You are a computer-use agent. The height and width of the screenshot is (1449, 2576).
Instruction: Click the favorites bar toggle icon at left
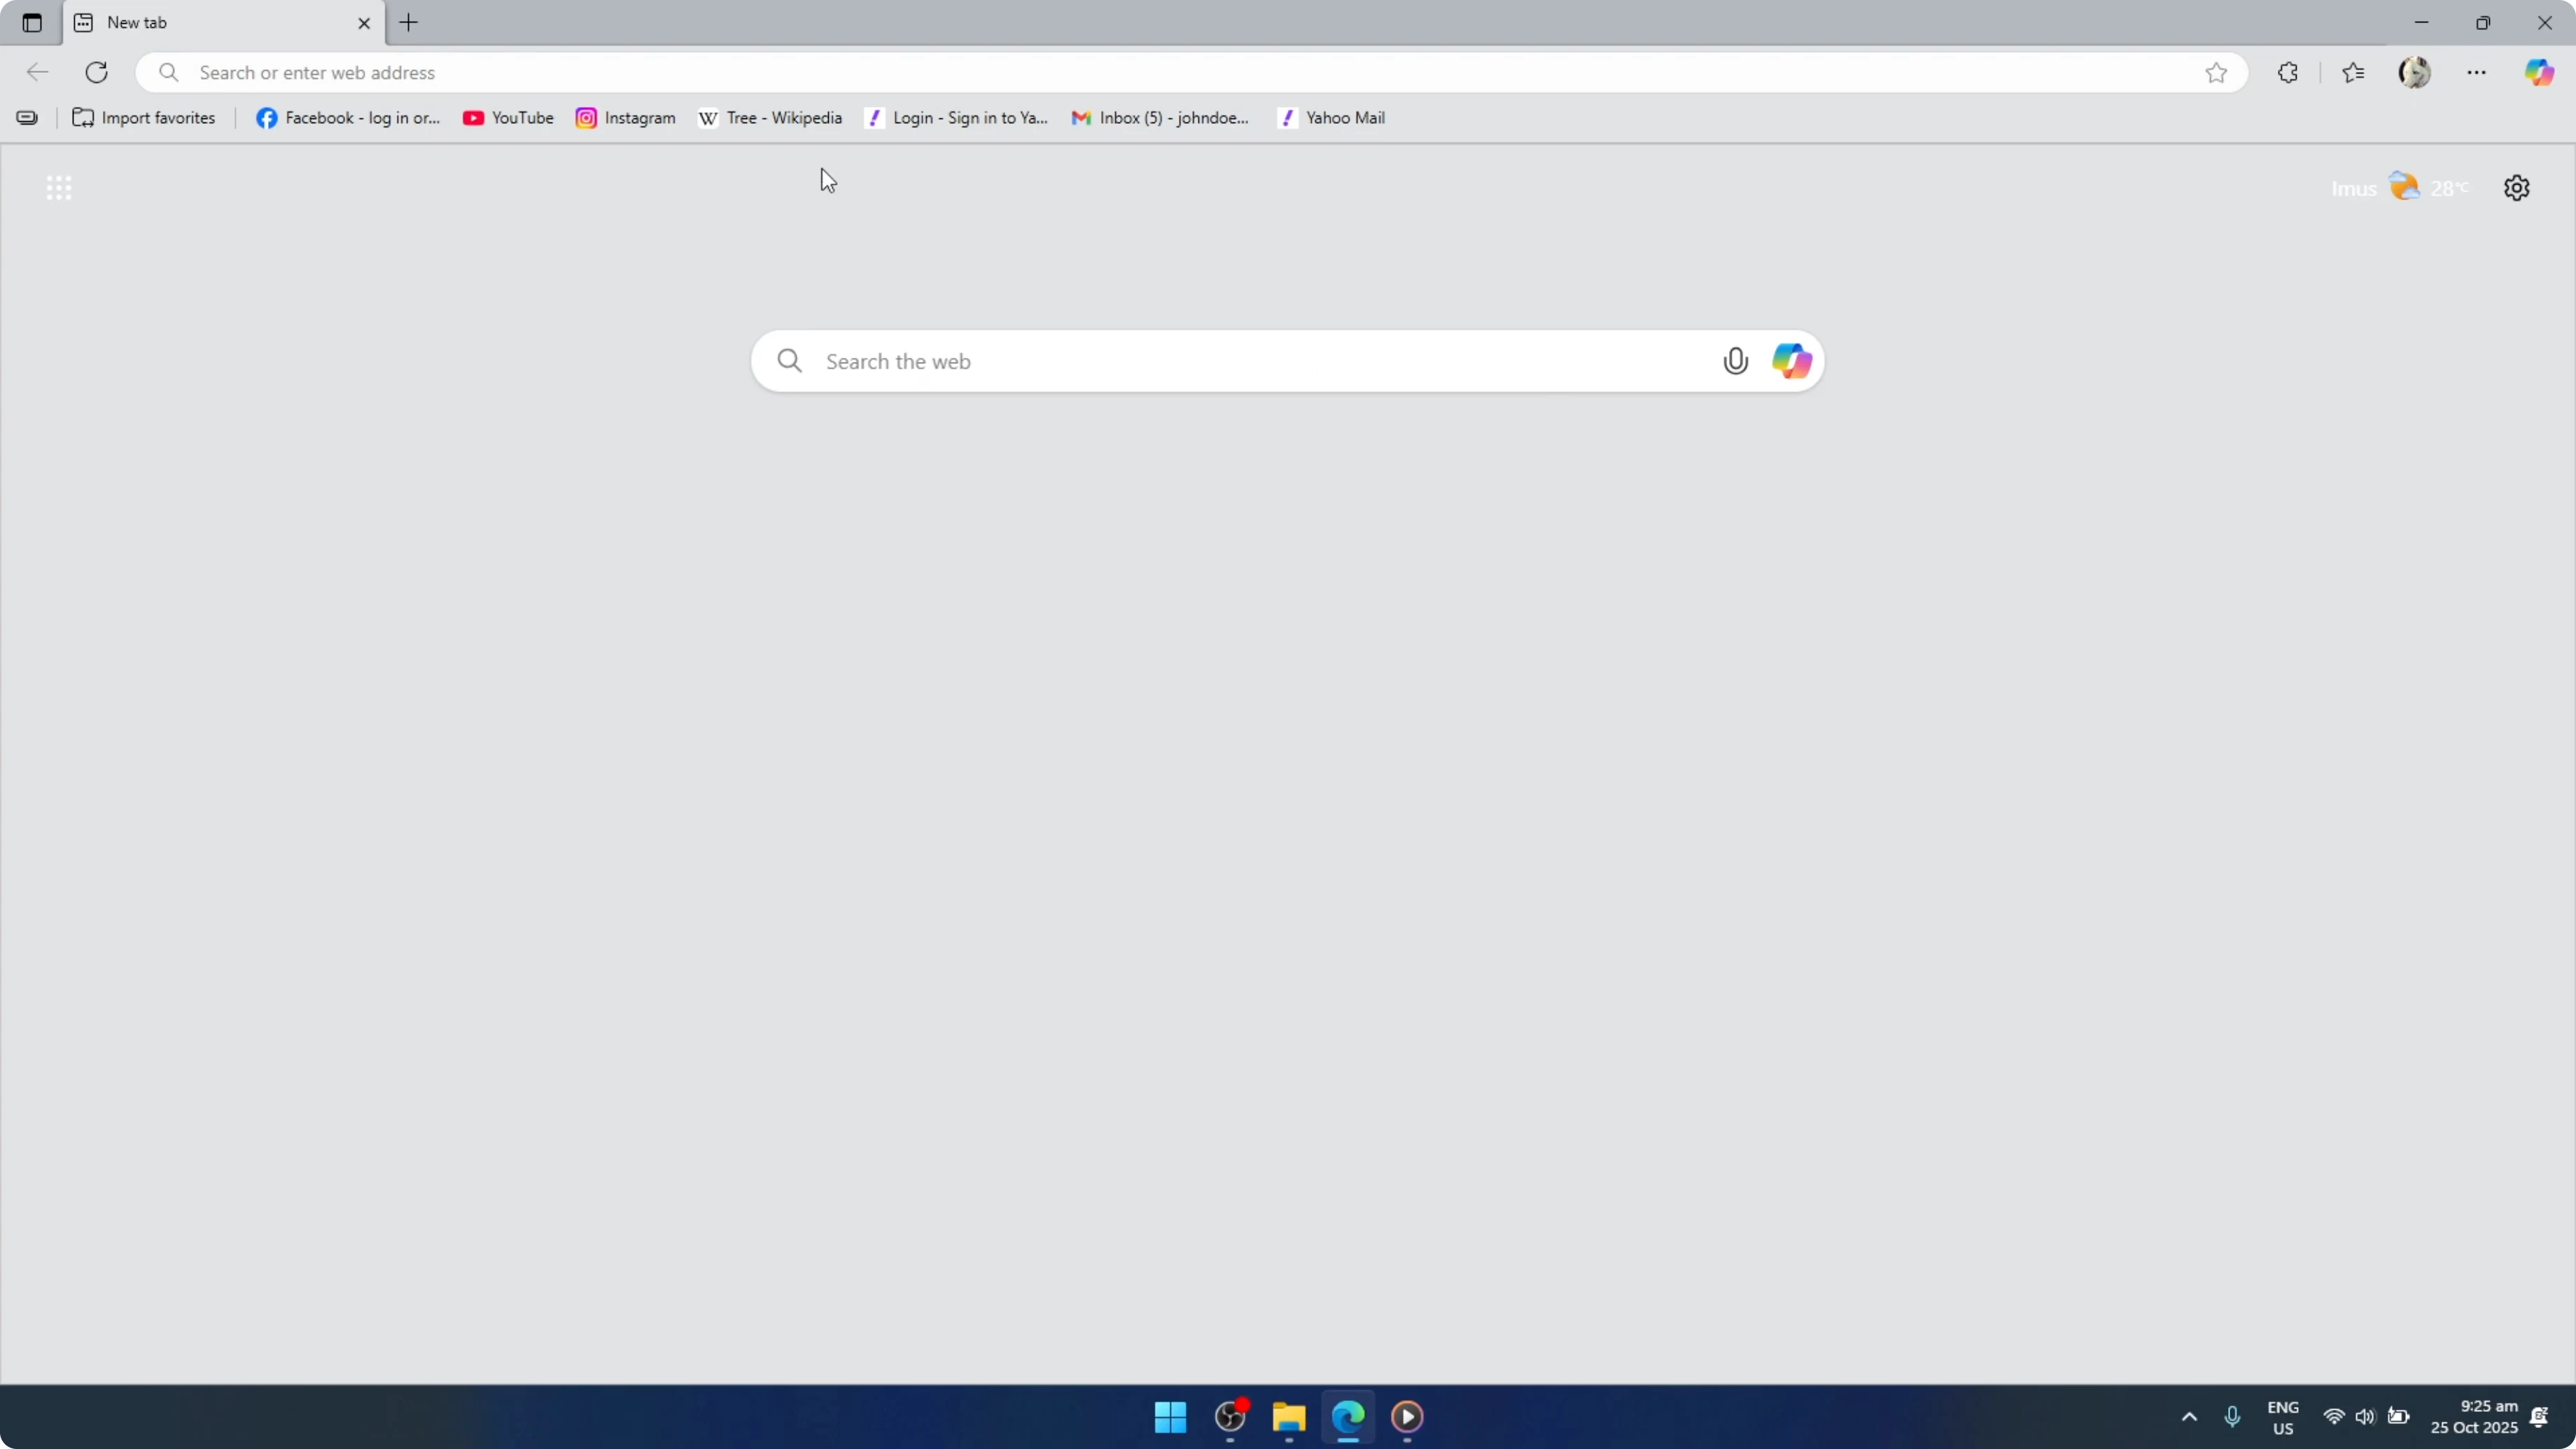tap(27, 118)
